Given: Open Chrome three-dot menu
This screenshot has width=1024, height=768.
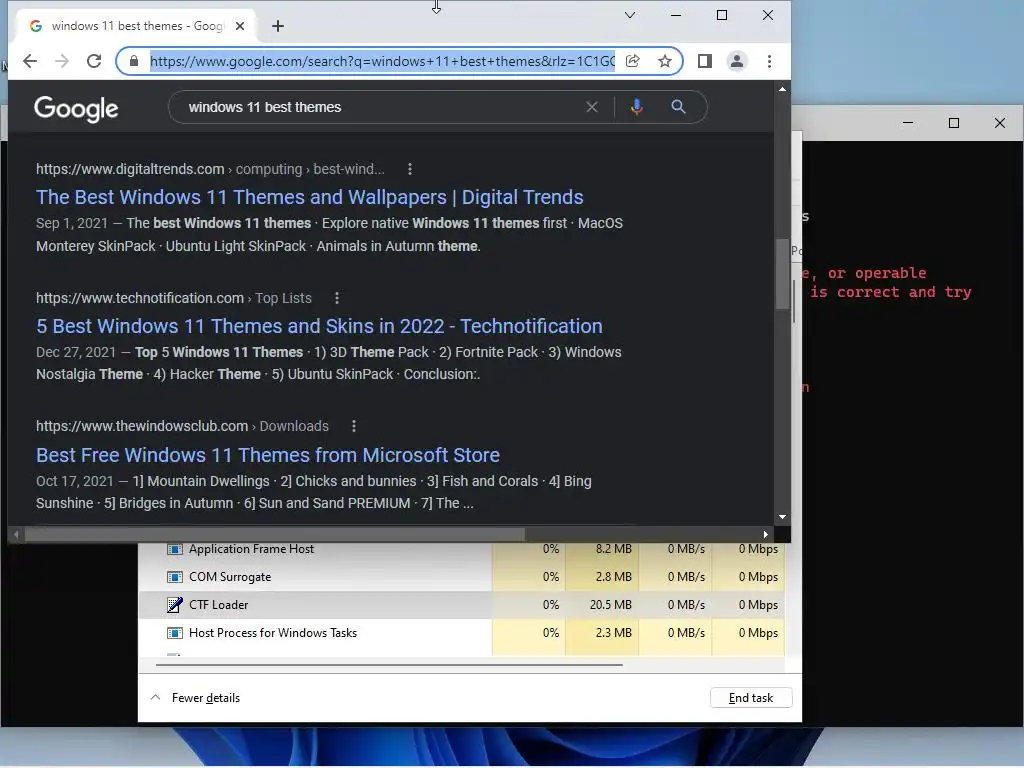Looking at the screenshot, I should (769, 61).
